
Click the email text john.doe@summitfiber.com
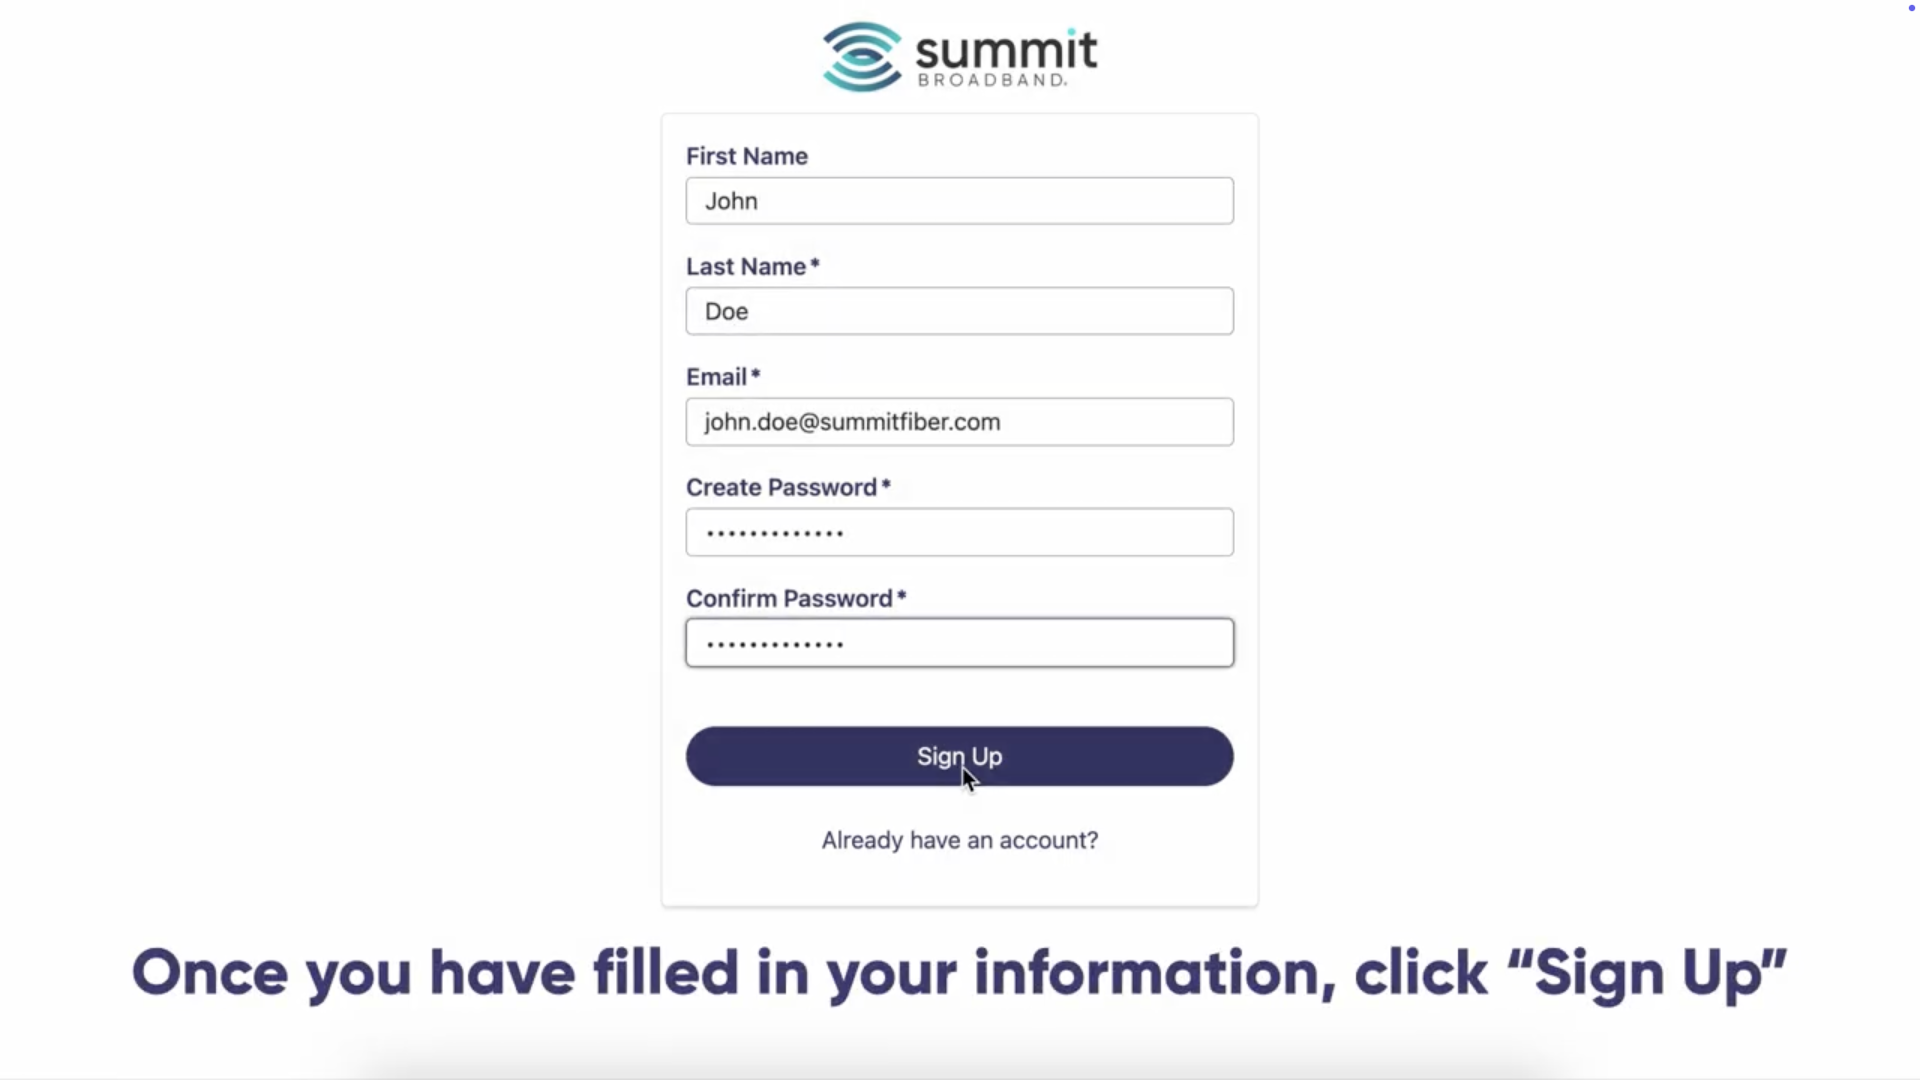(852, 422)
